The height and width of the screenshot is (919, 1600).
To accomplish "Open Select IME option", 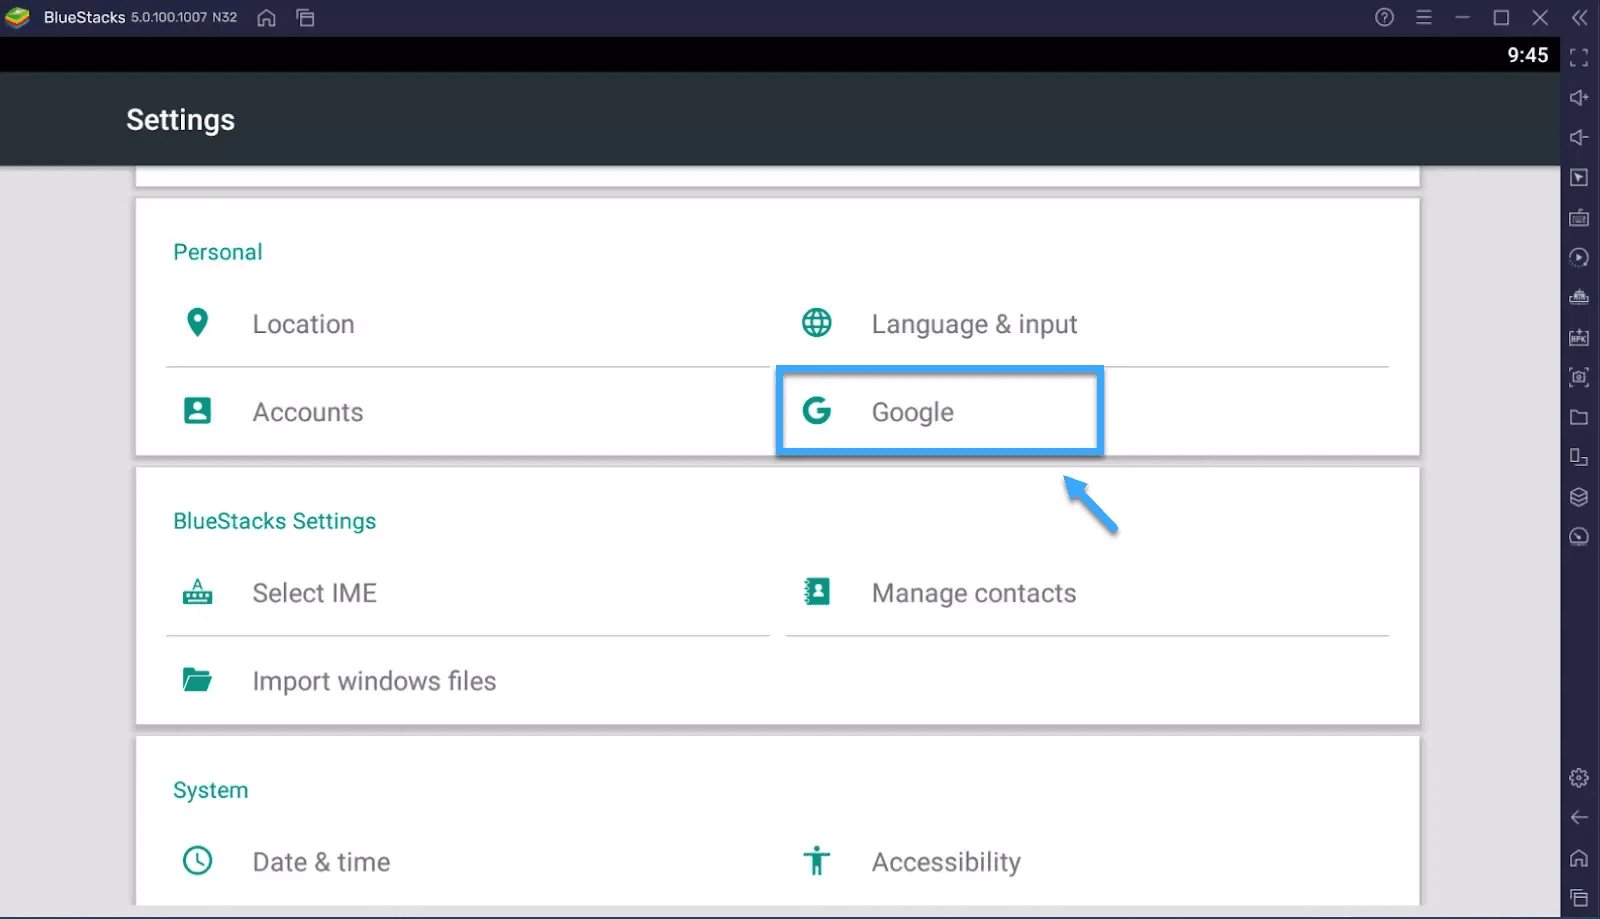I will point(468,593).
